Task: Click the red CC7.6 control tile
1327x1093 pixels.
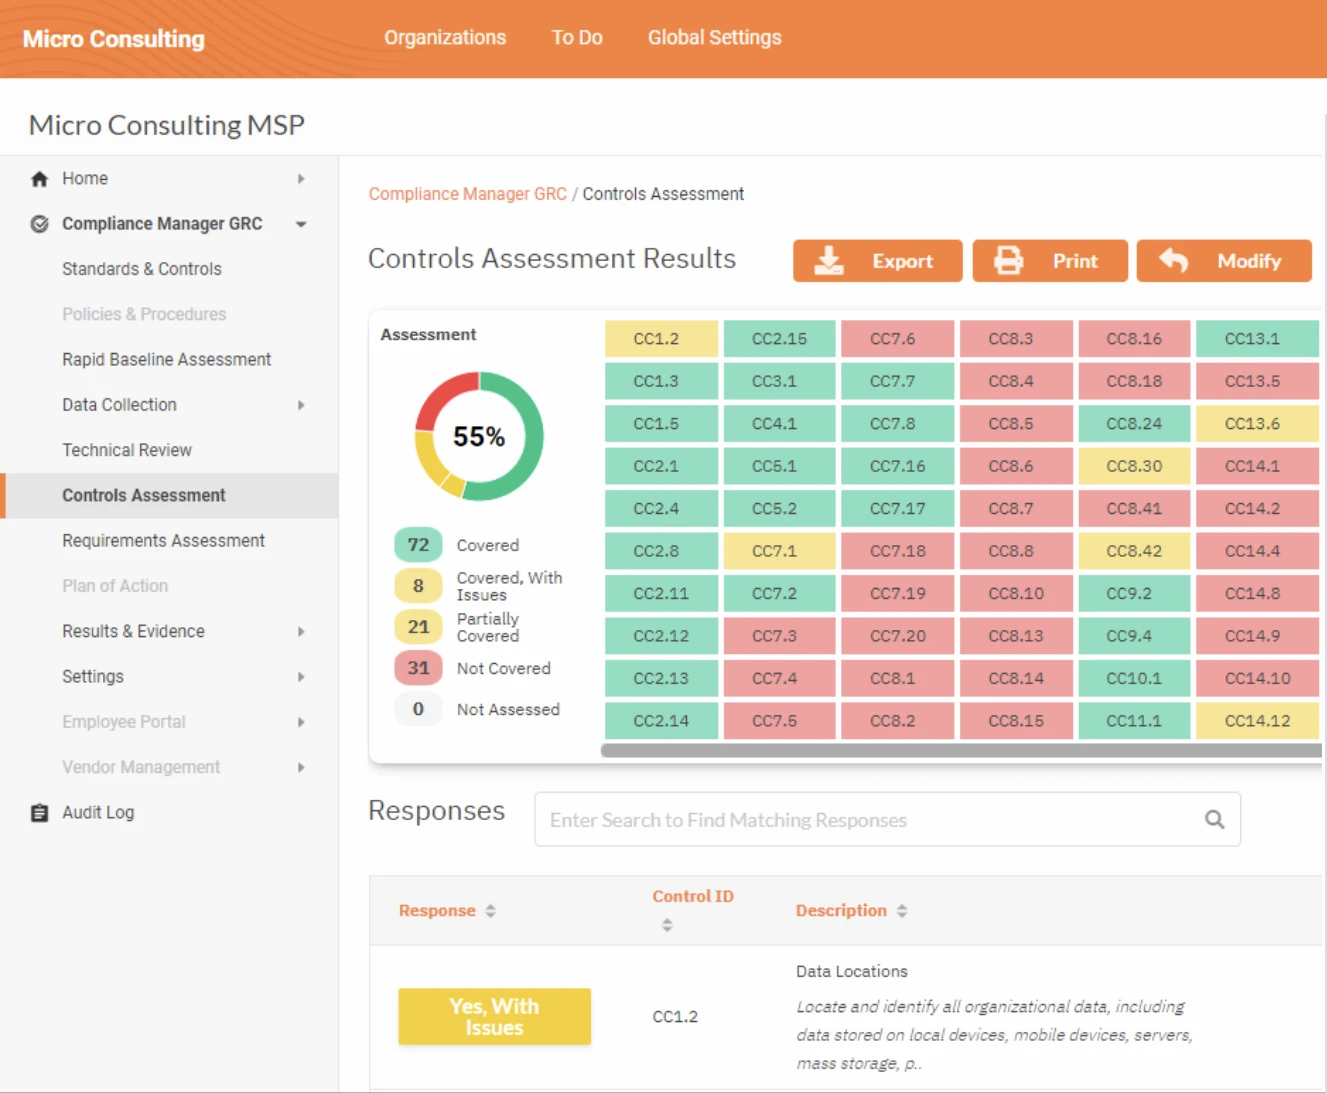Action: coord(897,339)
